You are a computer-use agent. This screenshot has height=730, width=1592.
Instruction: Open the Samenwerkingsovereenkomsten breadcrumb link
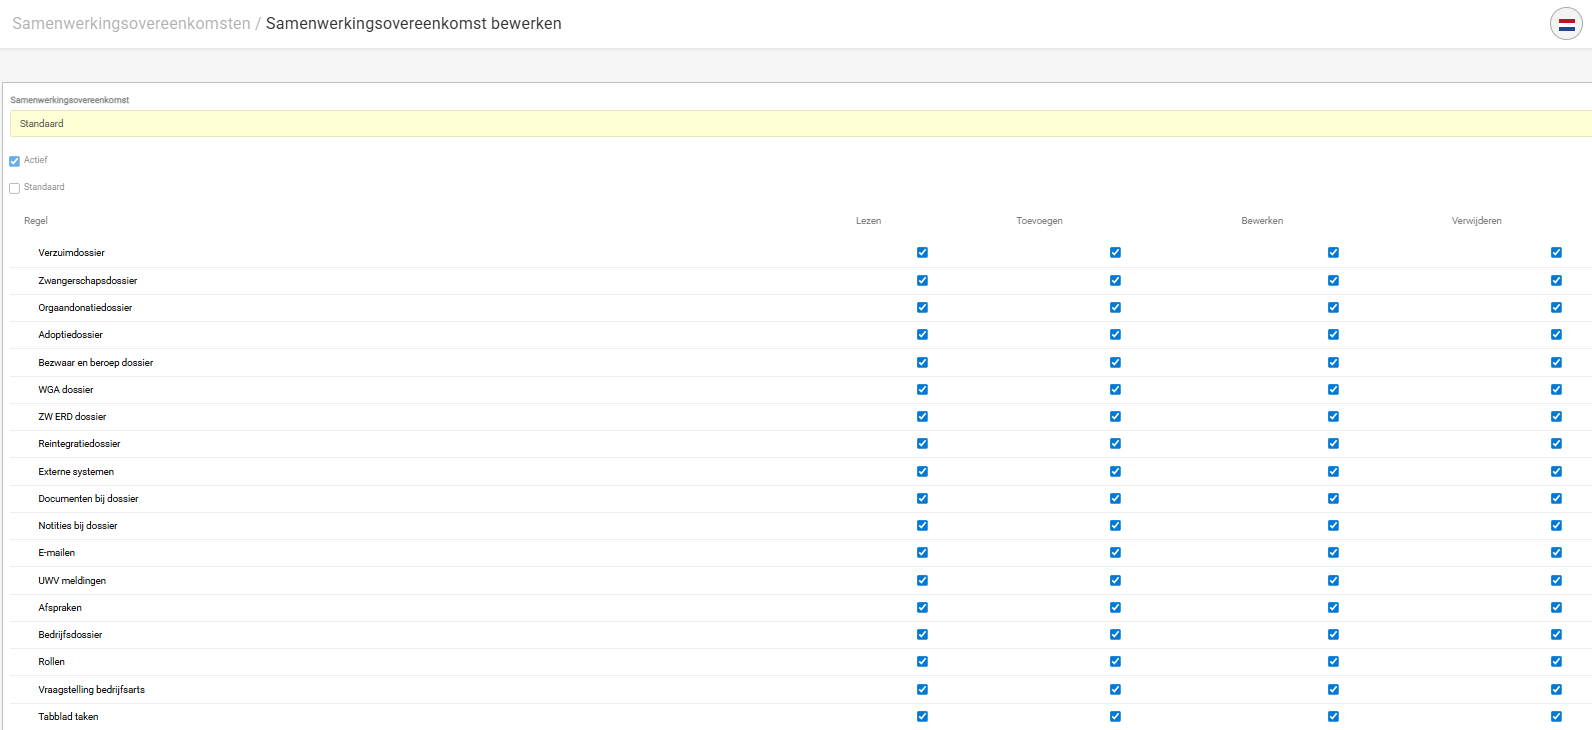click(131, 24)
